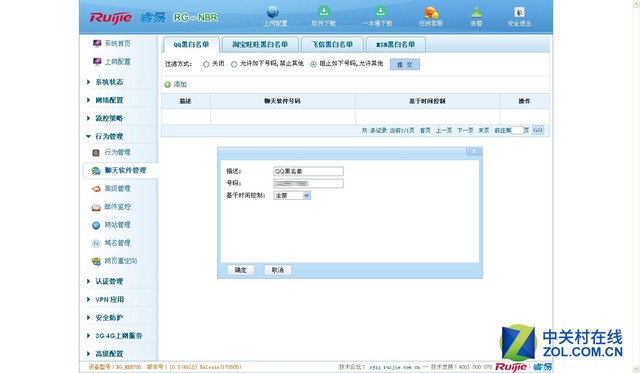
Task: Select 聊天软件管理 chat icon in sidebar
Action: pyautogui.click(x=96, y=171)
